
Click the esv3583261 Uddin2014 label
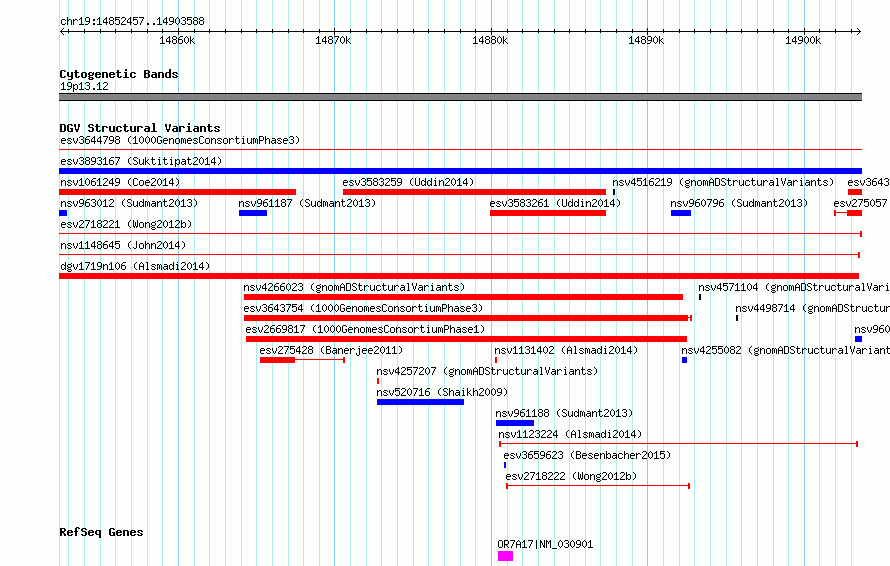(555, 203)
